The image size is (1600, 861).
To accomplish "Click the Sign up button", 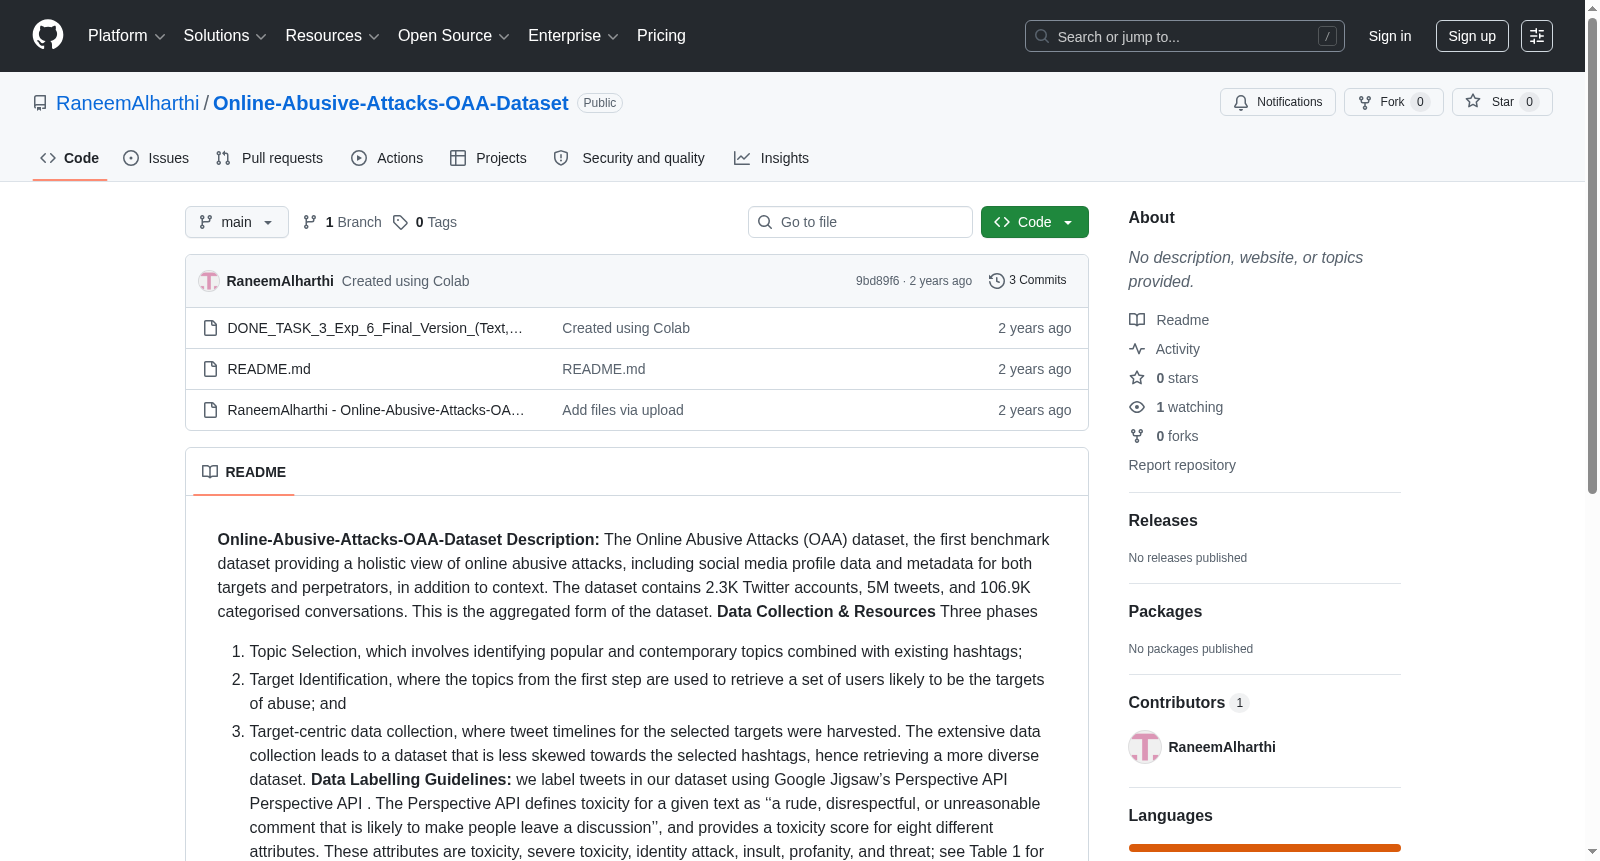I will (1472, 36).
